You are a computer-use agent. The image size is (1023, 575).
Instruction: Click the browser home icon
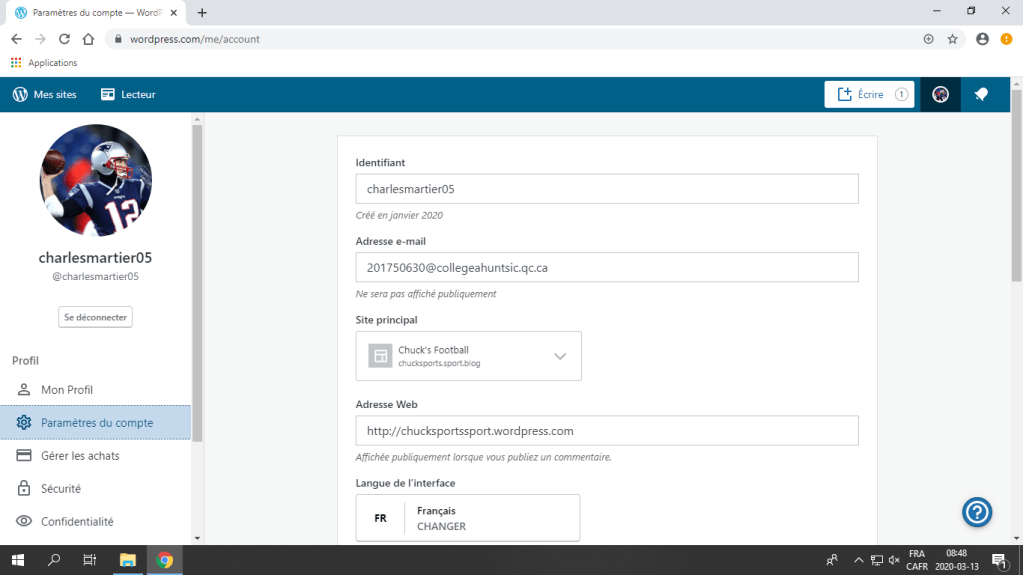[x=88, y=39]
